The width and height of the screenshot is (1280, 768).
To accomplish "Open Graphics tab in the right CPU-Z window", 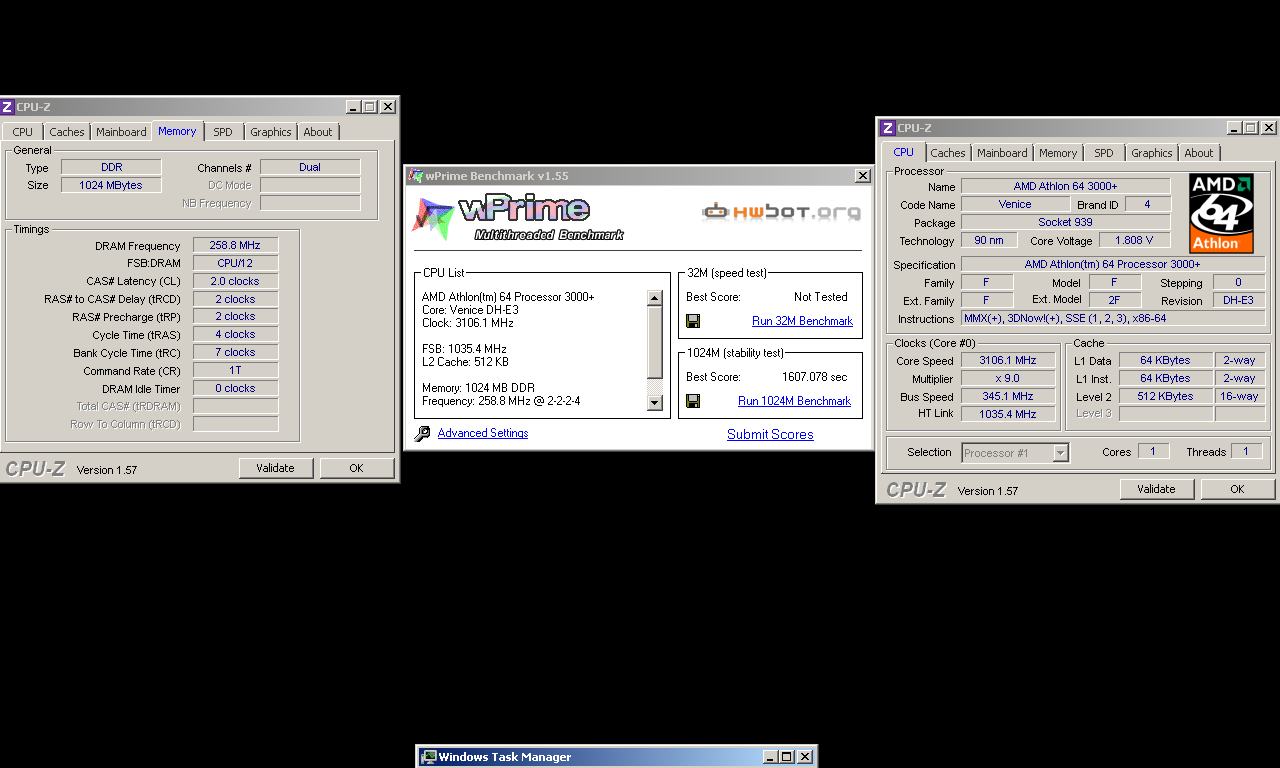I will point(1152,153).
